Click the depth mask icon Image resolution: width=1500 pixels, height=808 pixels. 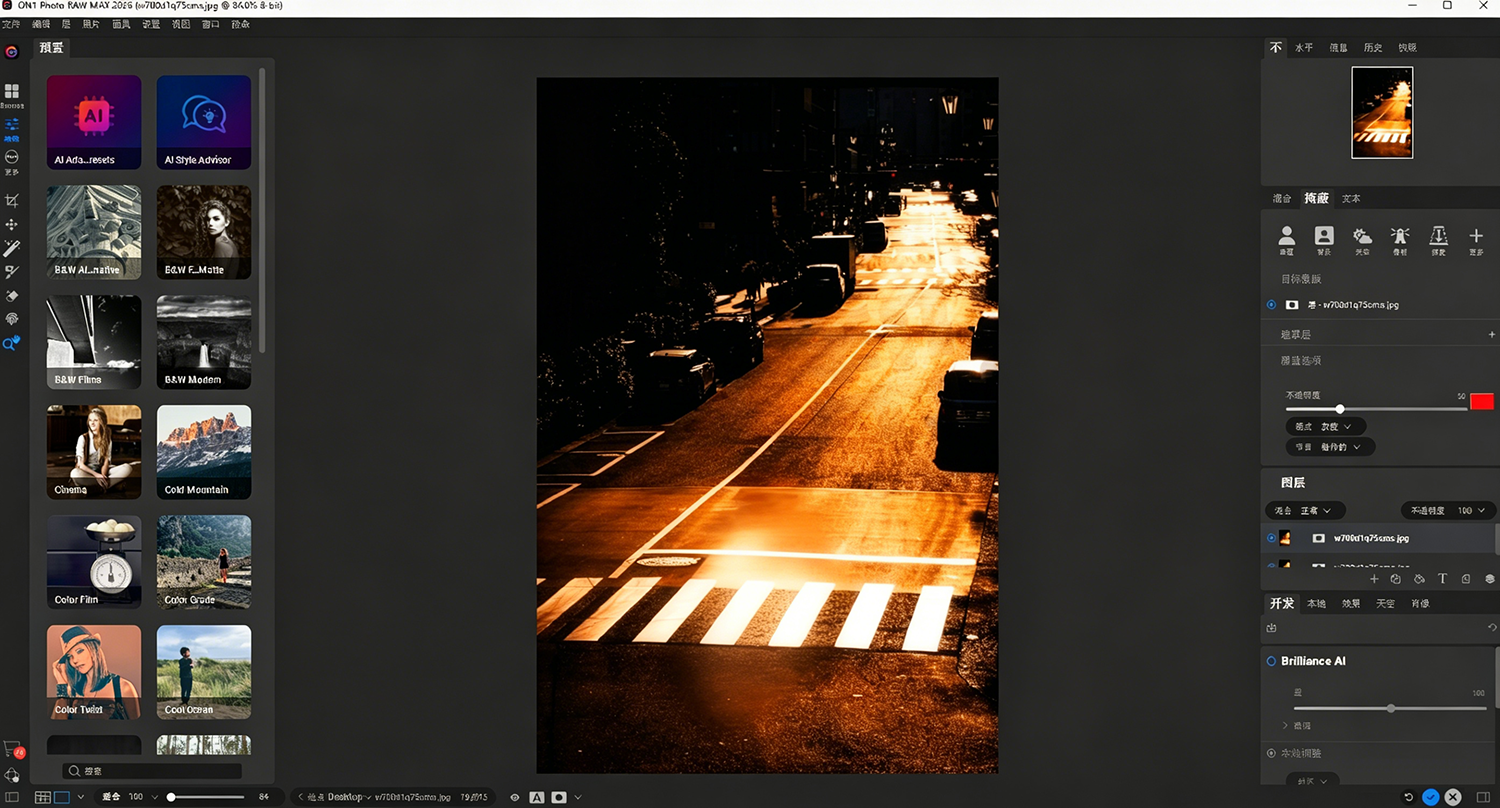[1438, 235]
